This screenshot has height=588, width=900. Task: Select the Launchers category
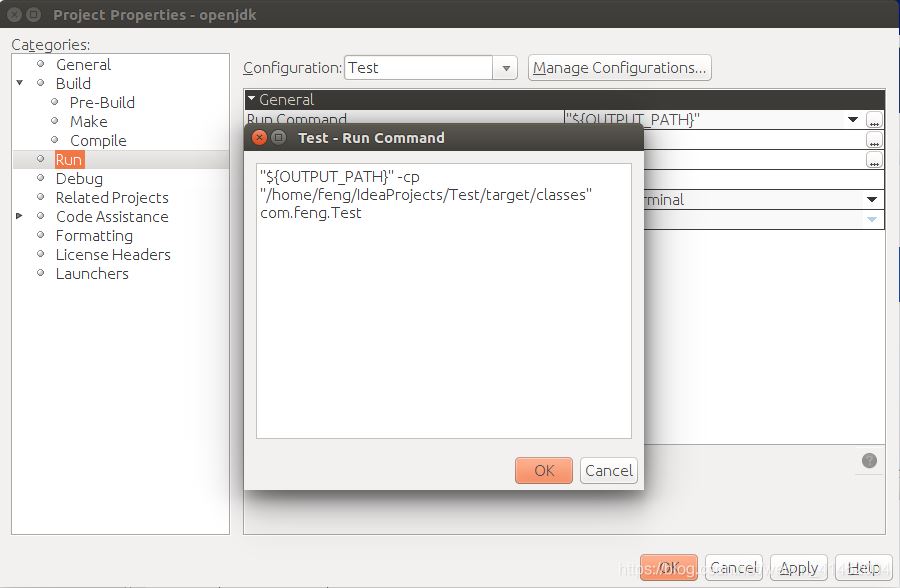[x=92, y=273]
